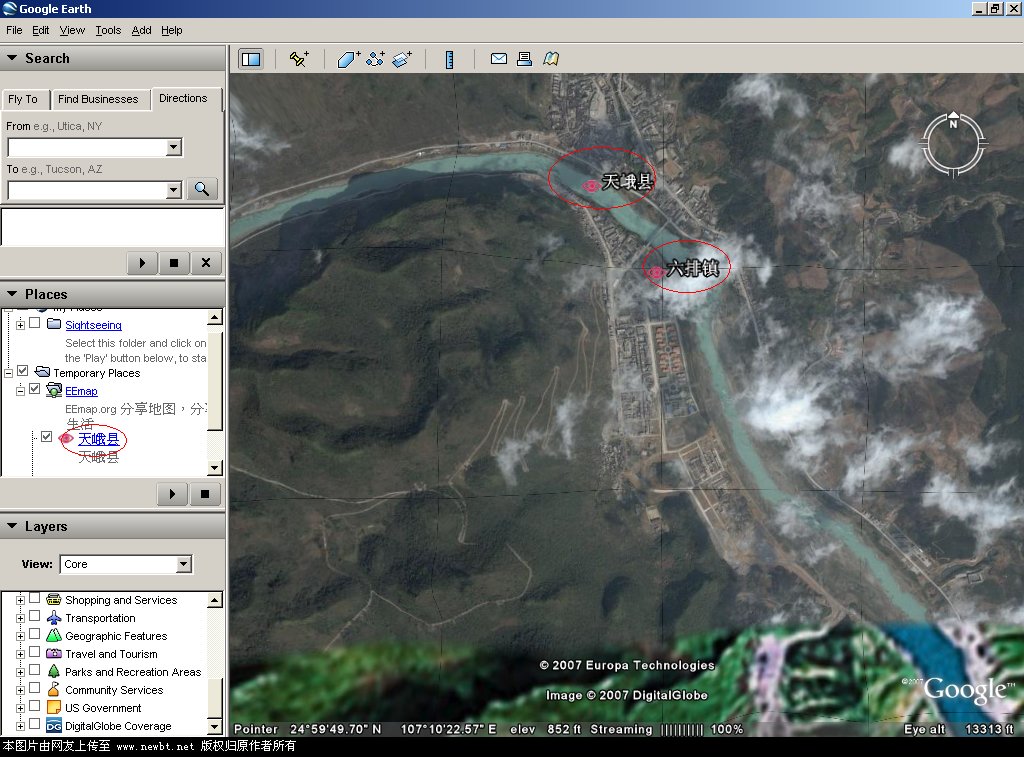Click the directions search magnifier button
The height and width of the screenshot is (757, 1024).
[x=202, y=189]
